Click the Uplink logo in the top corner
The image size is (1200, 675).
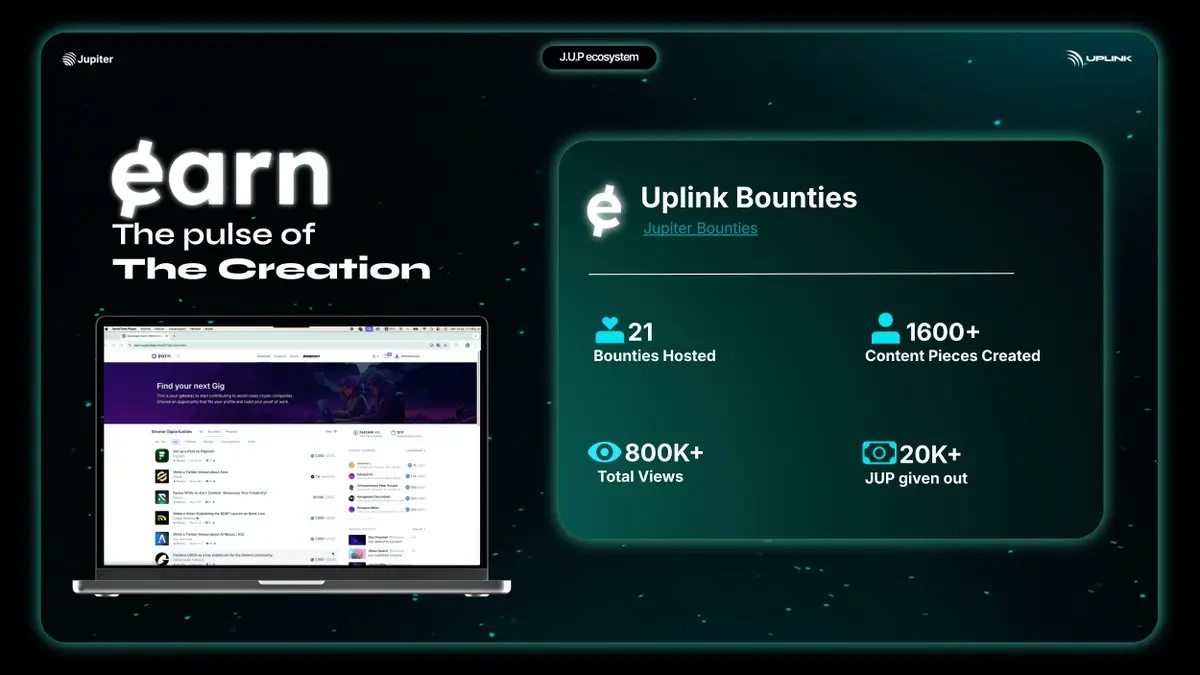point(1098,58)
